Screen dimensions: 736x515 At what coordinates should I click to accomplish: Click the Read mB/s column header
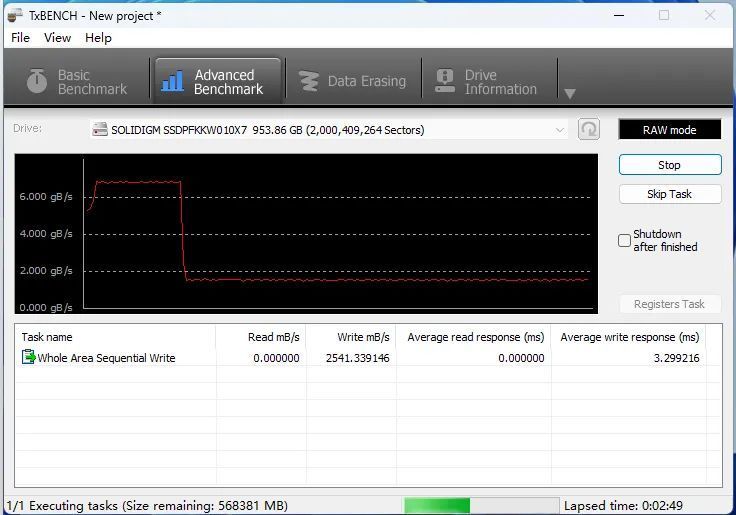[261, 337]
